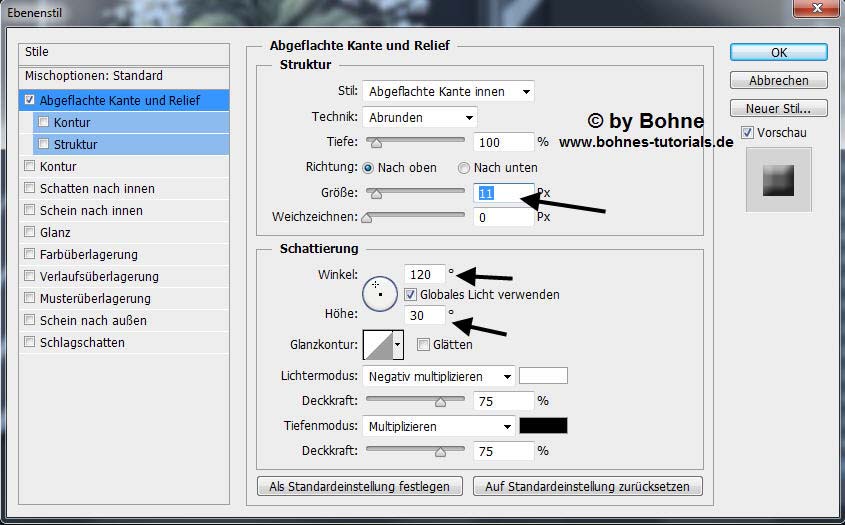
Task: Expand the Glanzkontur dropdown arrow
Action: tap(398, 345)
